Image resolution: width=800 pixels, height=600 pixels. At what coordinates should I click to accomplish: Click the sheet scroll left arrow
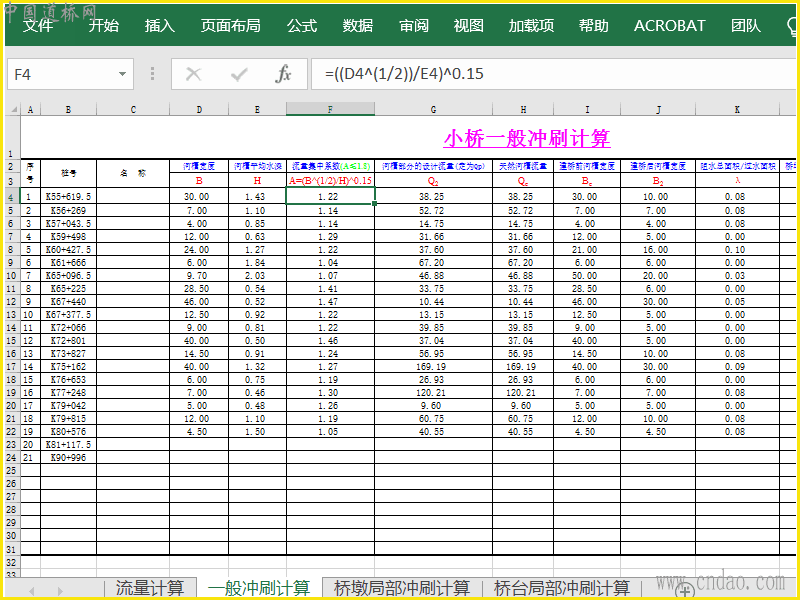32,591
